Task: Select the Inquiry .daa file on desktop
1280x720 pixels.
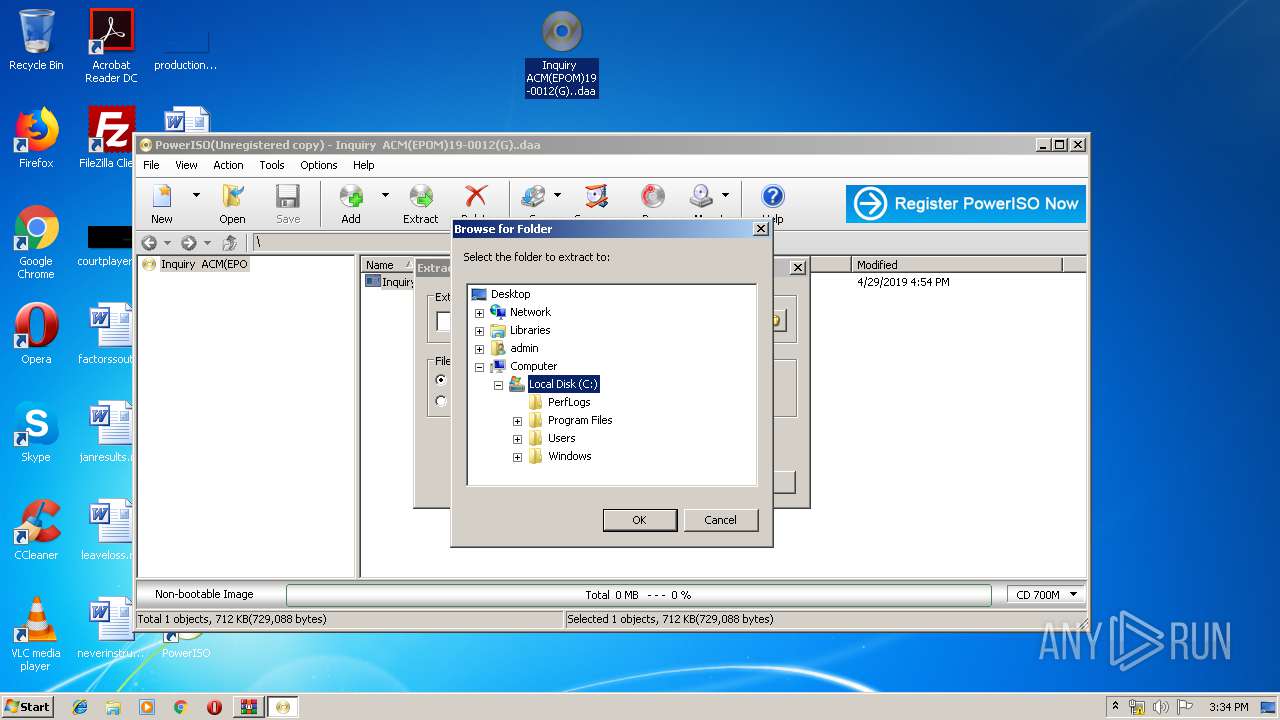Action: point(562,55)
